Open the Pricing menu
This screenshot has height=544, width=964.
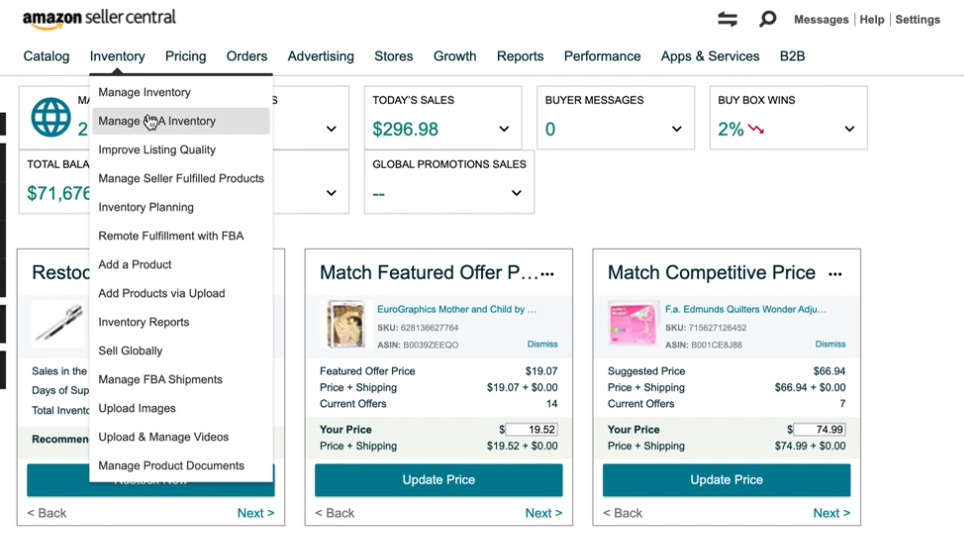186,57
